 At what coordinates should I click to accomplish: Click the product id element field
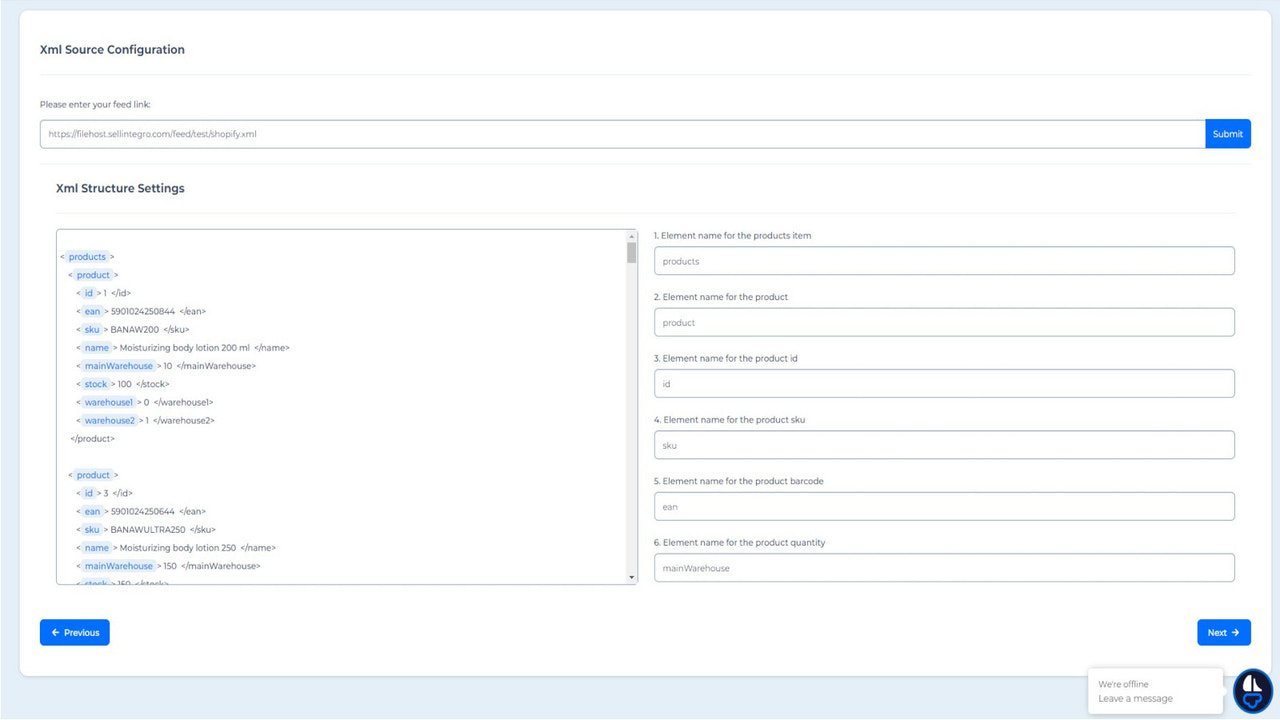[944, 383]
